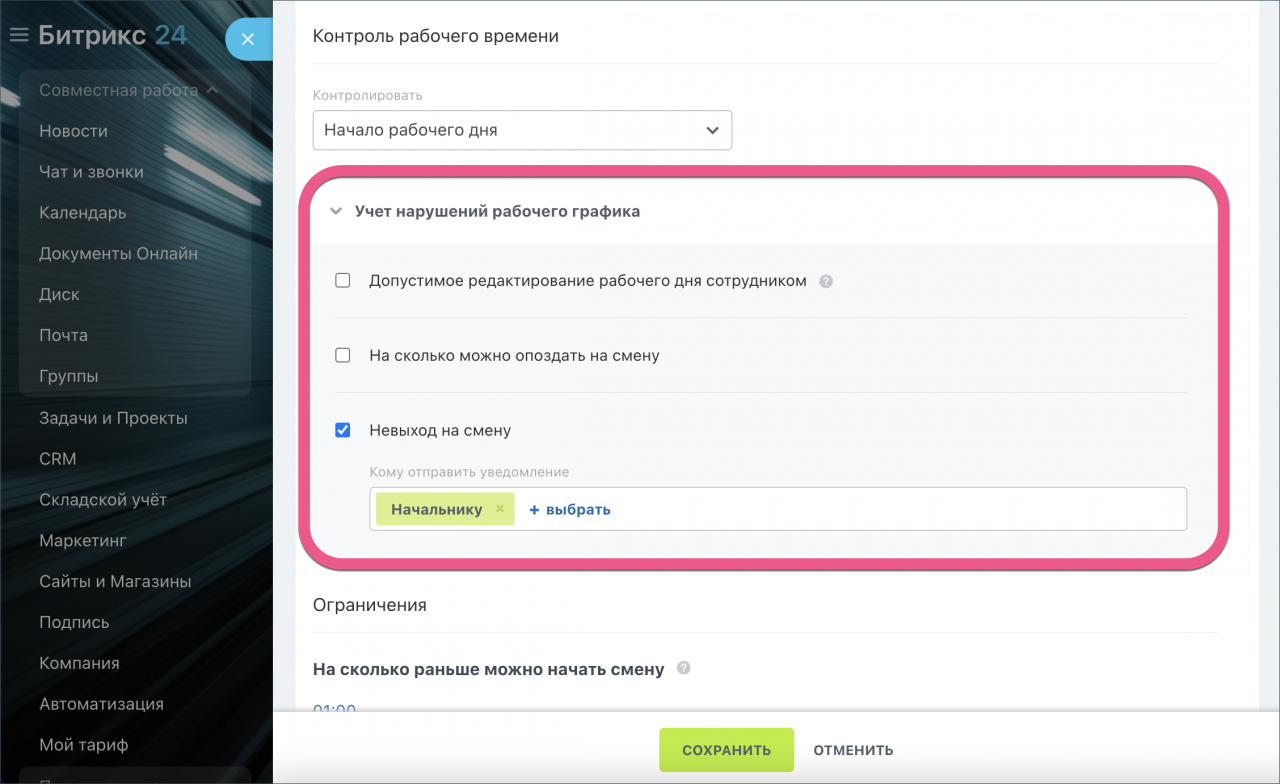
Task: Open Компания in the sidebar
Action: coord(79,663)
